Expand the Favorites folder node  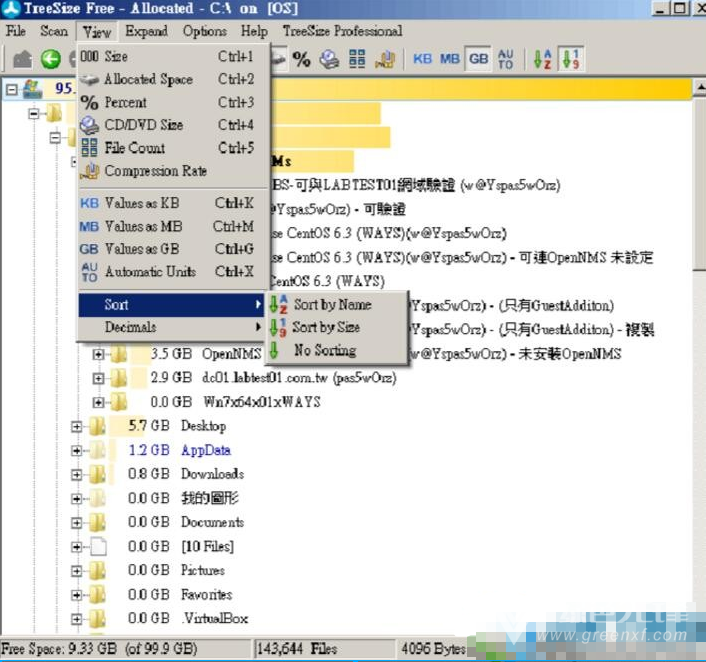click(x=77, y=595)
